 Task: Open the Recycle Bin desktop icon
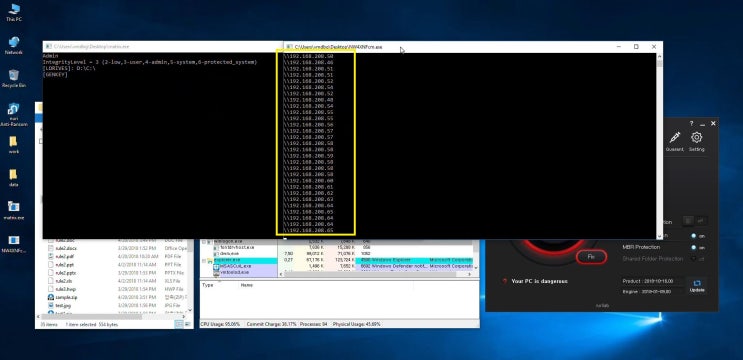click(14, 78)
